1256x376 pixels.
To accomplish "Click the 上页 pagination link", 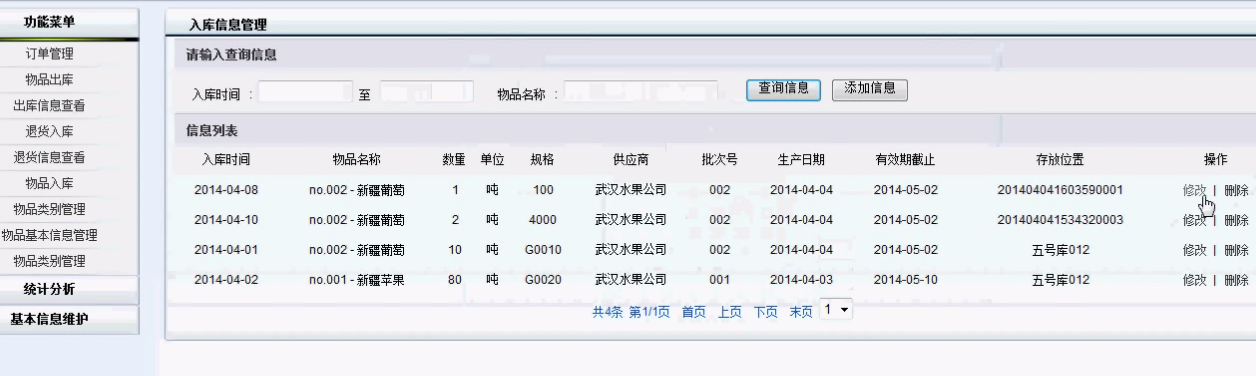I will (730, 312).
